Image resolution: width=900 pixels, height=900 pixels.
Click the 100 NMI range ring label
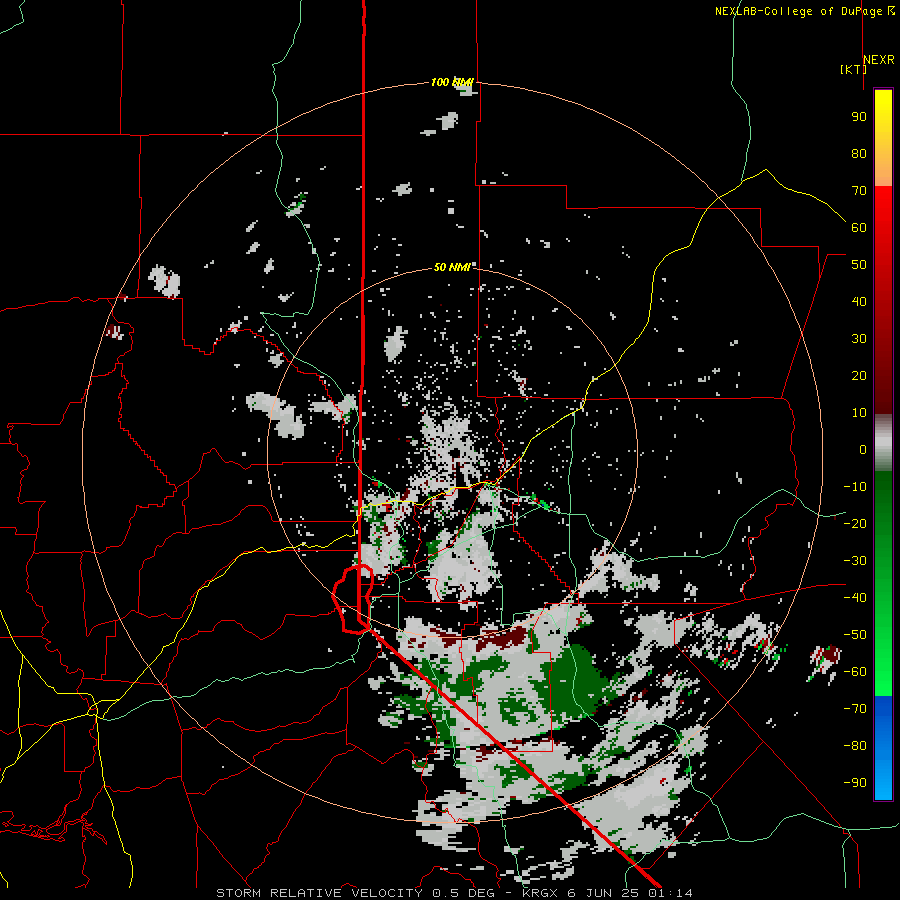pos(452,82)
